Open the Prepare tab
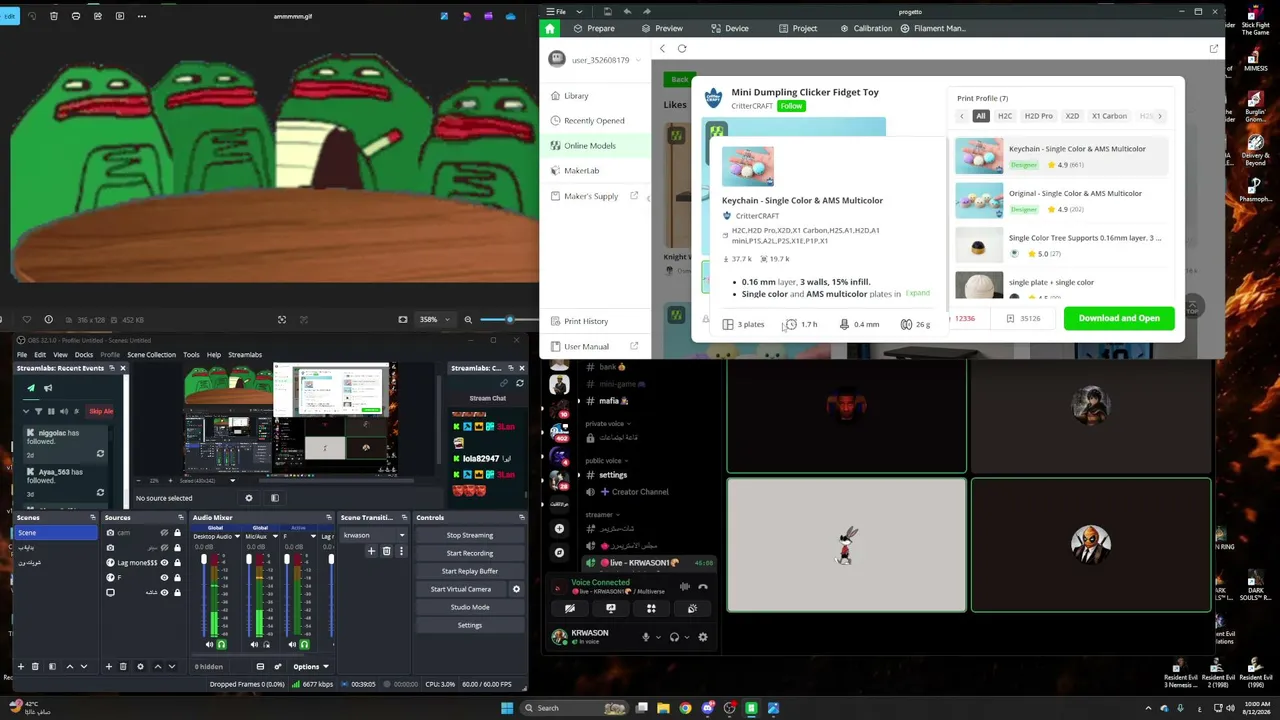The width and height of the screenshot is (1280, 720). tap(594, 28)
